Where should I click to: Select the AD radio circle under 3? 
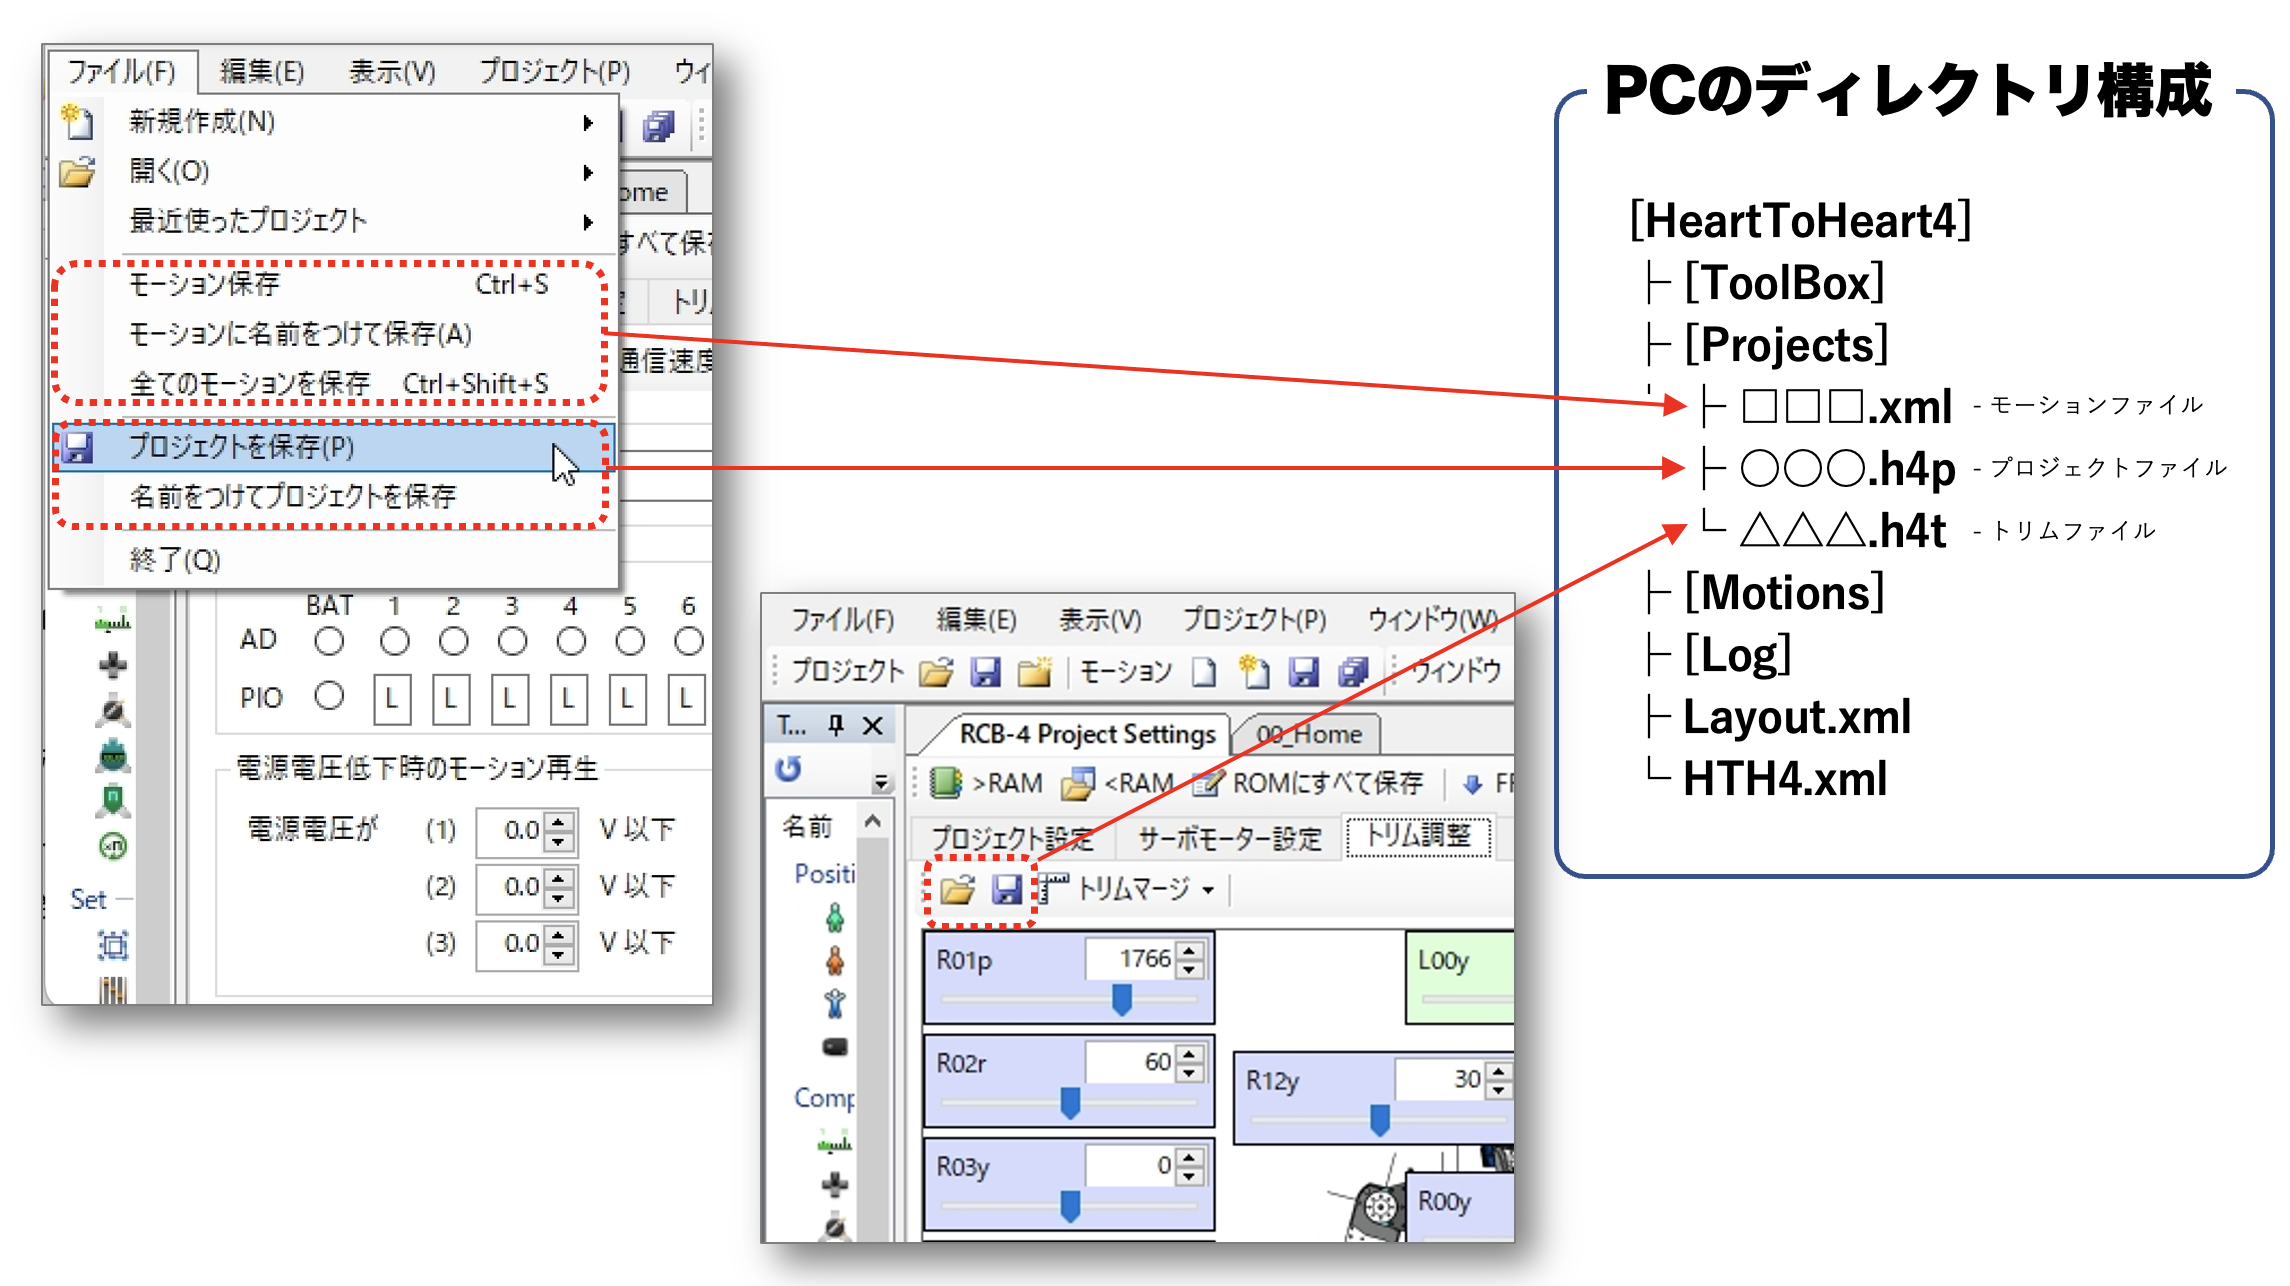click(x=512, y=641)
